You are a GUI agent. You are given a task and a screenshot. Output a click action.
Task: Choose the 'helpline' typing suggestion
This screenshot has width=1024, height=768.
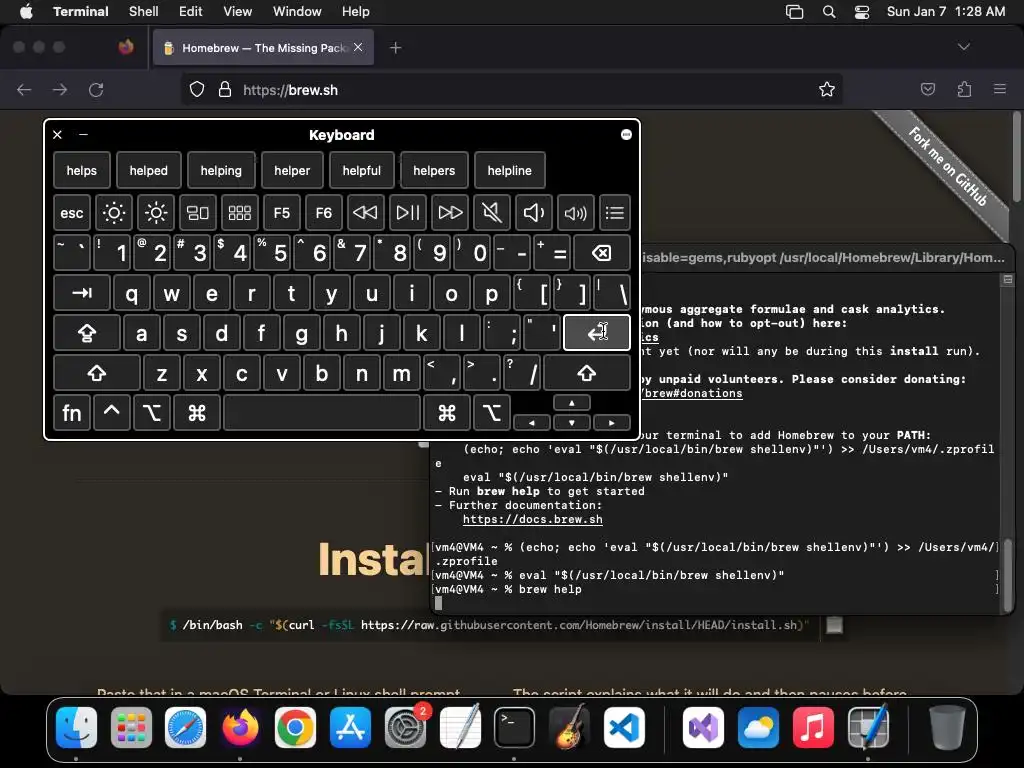point(509,170)
